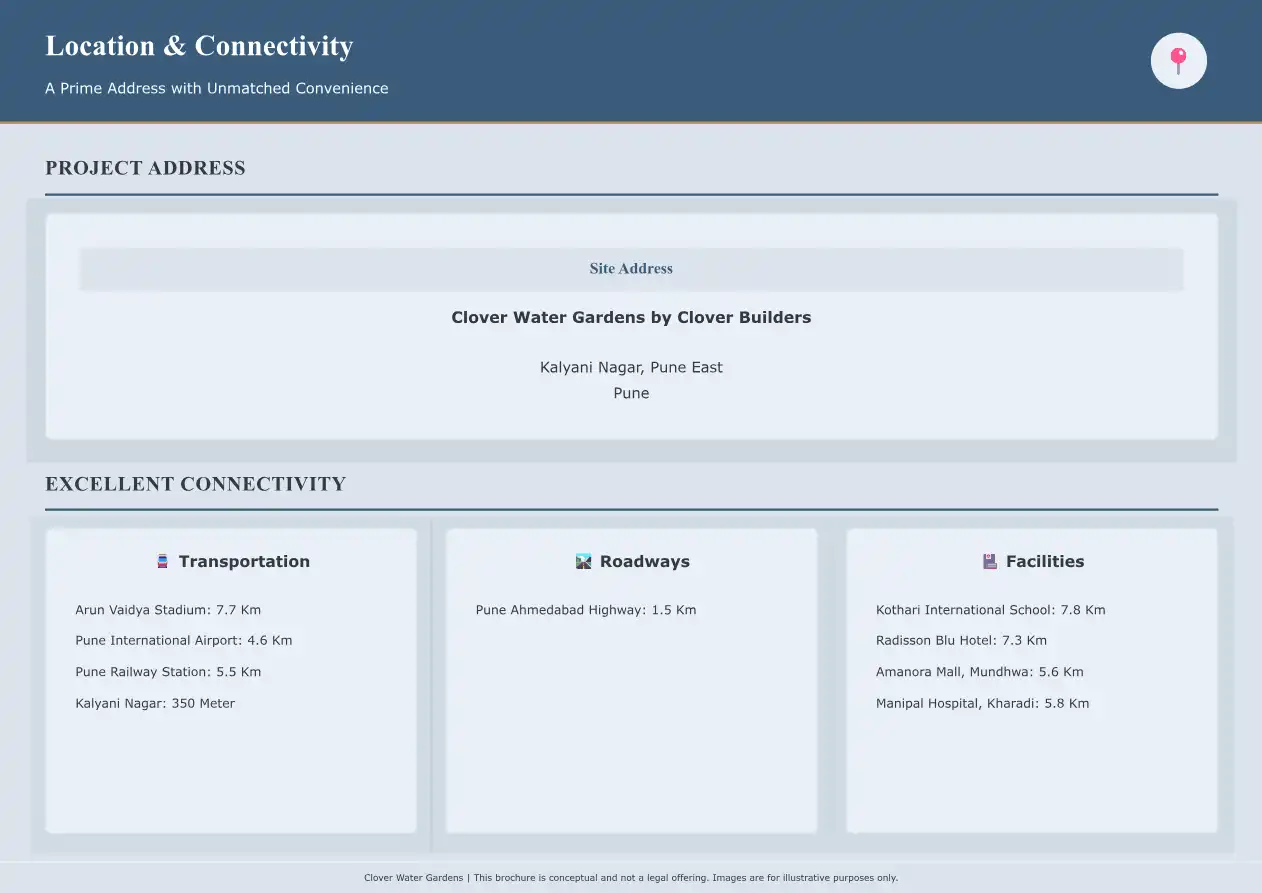Select the Pune Railway Station entry
Image resolution: width=1262 pixels, height=893 pixels.
coord(168,672)
